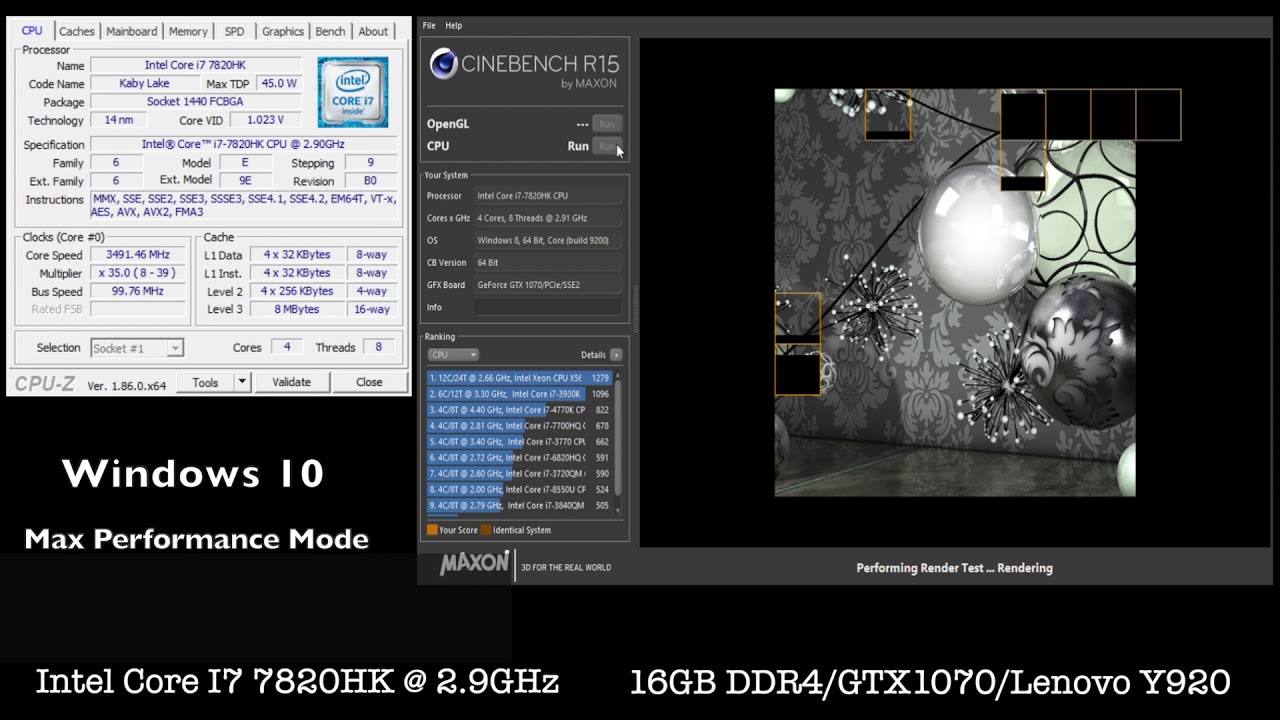This screenshot has width=1280, height=720.
Task: Click the Details arrow button in Ranking
Action: [616, 355]
